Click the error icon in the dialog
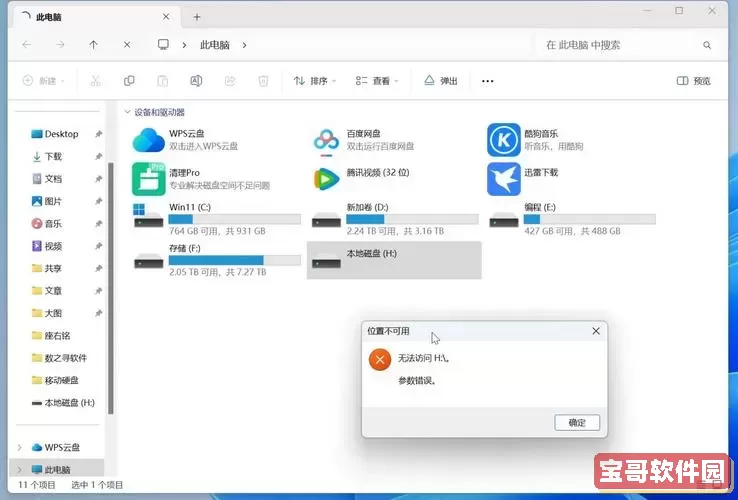738x500 pixels. (x=380, y=360)
